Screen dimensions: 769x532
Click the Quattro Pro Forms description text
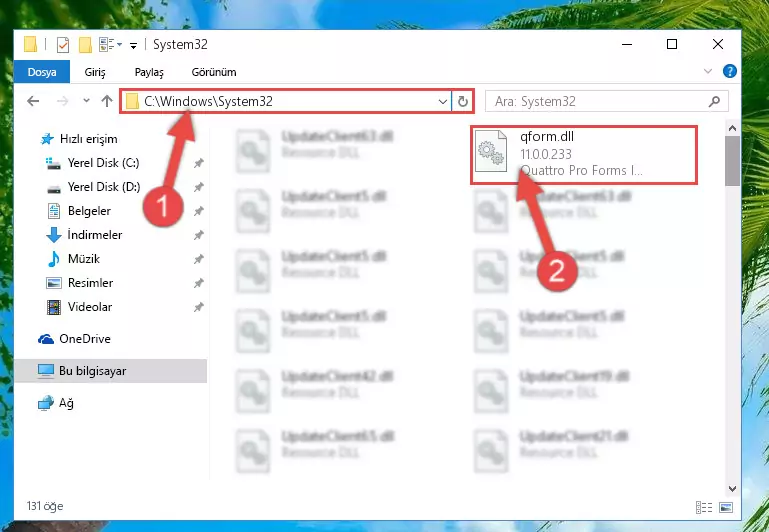click(x=581, y=171)
